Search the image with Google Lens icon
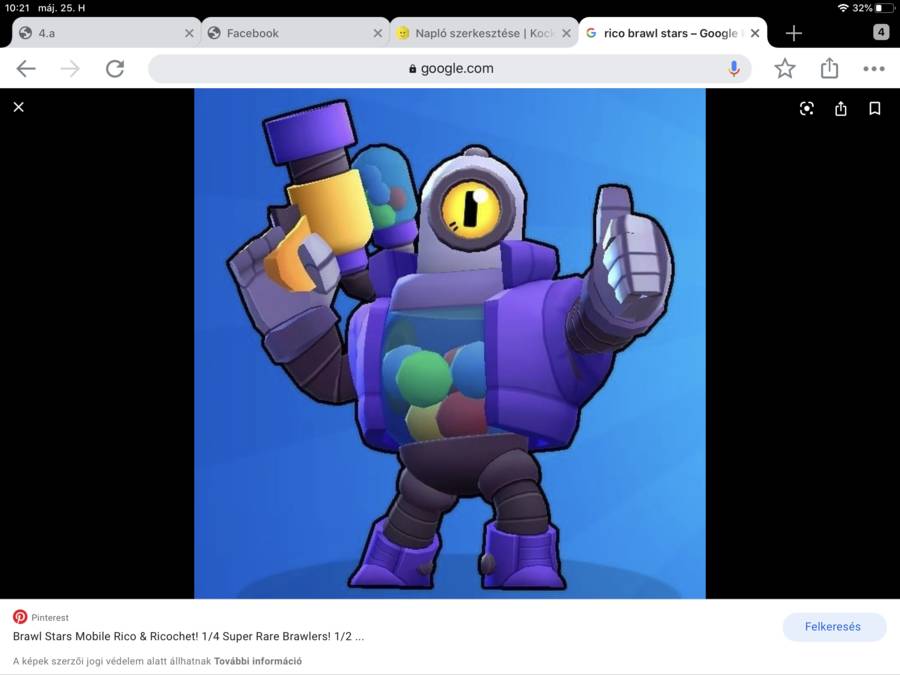The height and width of the screenshot is (675, 900). click(x=806, y=108)
